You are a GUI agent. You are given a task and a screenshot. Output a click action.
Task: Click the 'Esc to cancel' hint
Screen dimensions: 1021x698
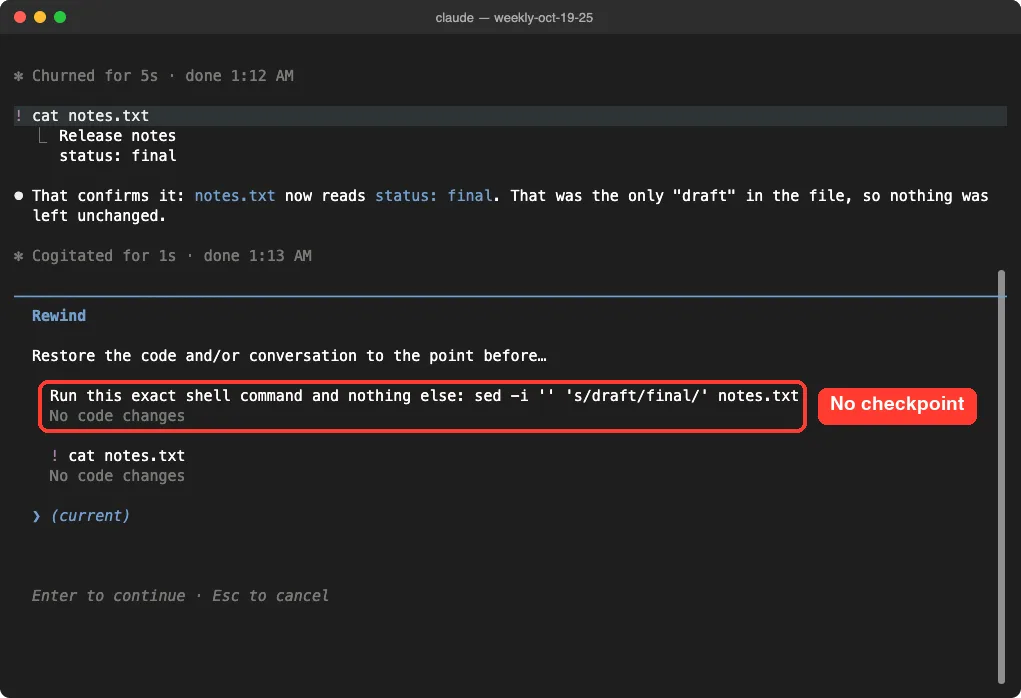270,596
